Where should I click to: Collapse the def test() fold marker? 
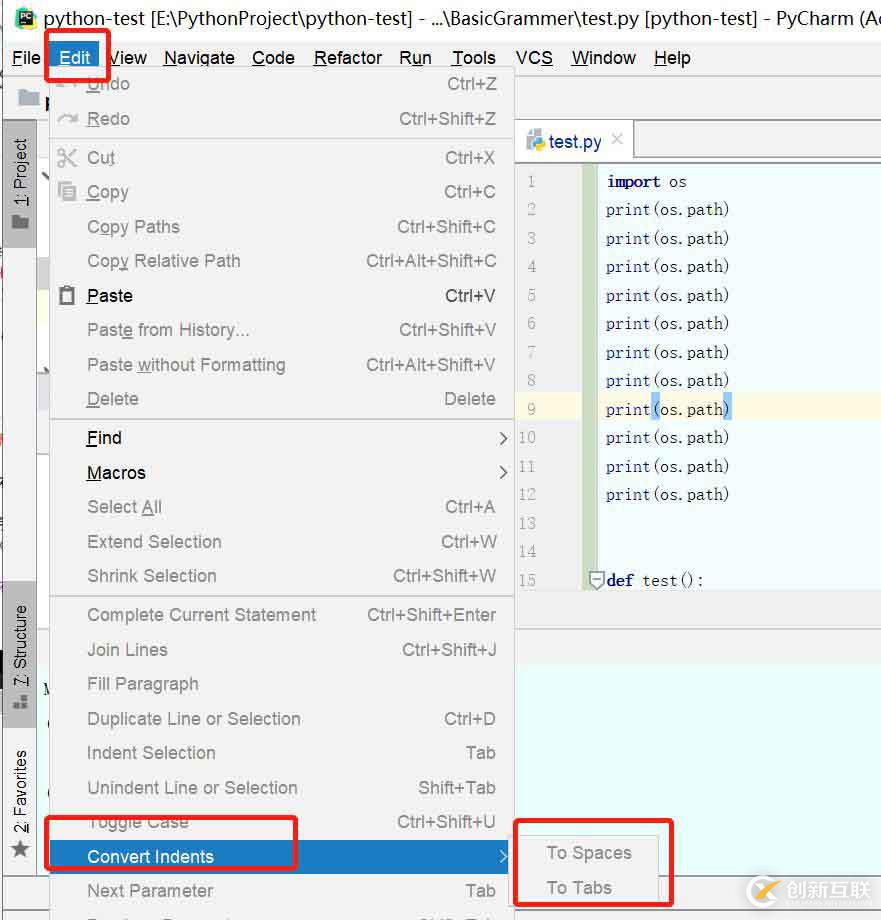tap(596, 580)
